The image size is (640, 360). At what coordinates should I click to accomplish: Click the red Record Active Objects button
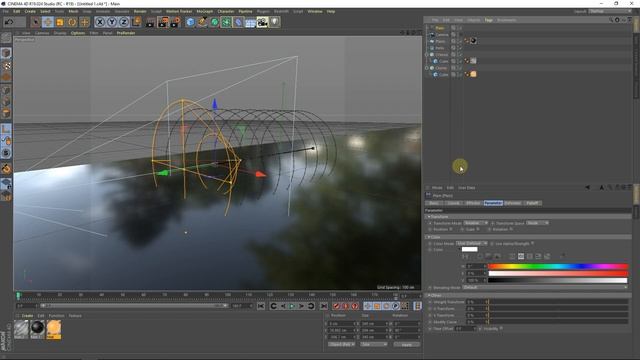(336, 306)
